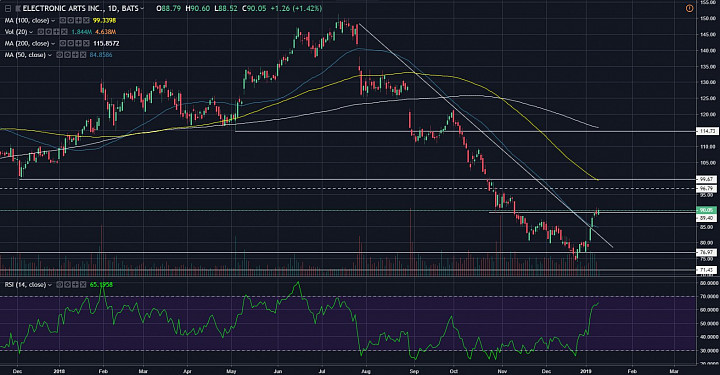Click the yellow MA value 99.3398
Screen dimensions: 720x375
tap(104, 20)
